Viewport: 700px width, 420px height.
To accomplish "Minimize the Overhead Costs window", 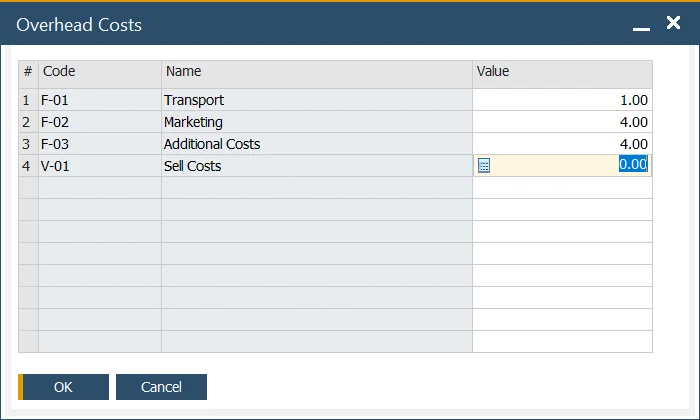I will point(641,25).
